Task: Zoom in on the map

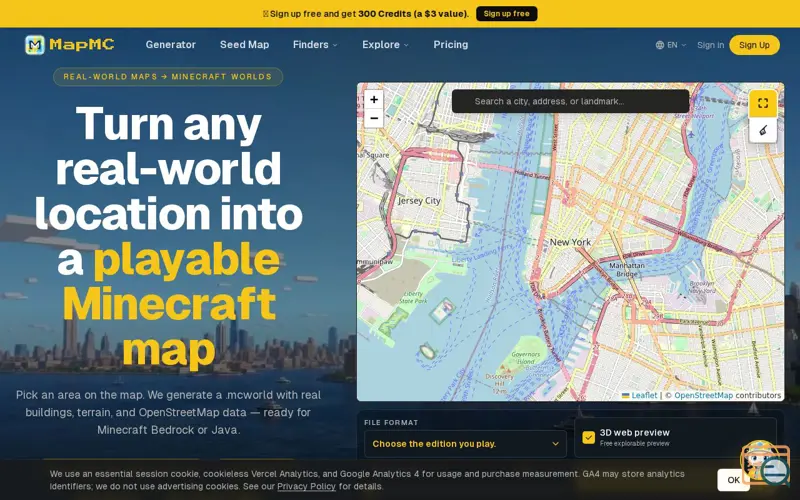Action: click(x=373, y=99)
